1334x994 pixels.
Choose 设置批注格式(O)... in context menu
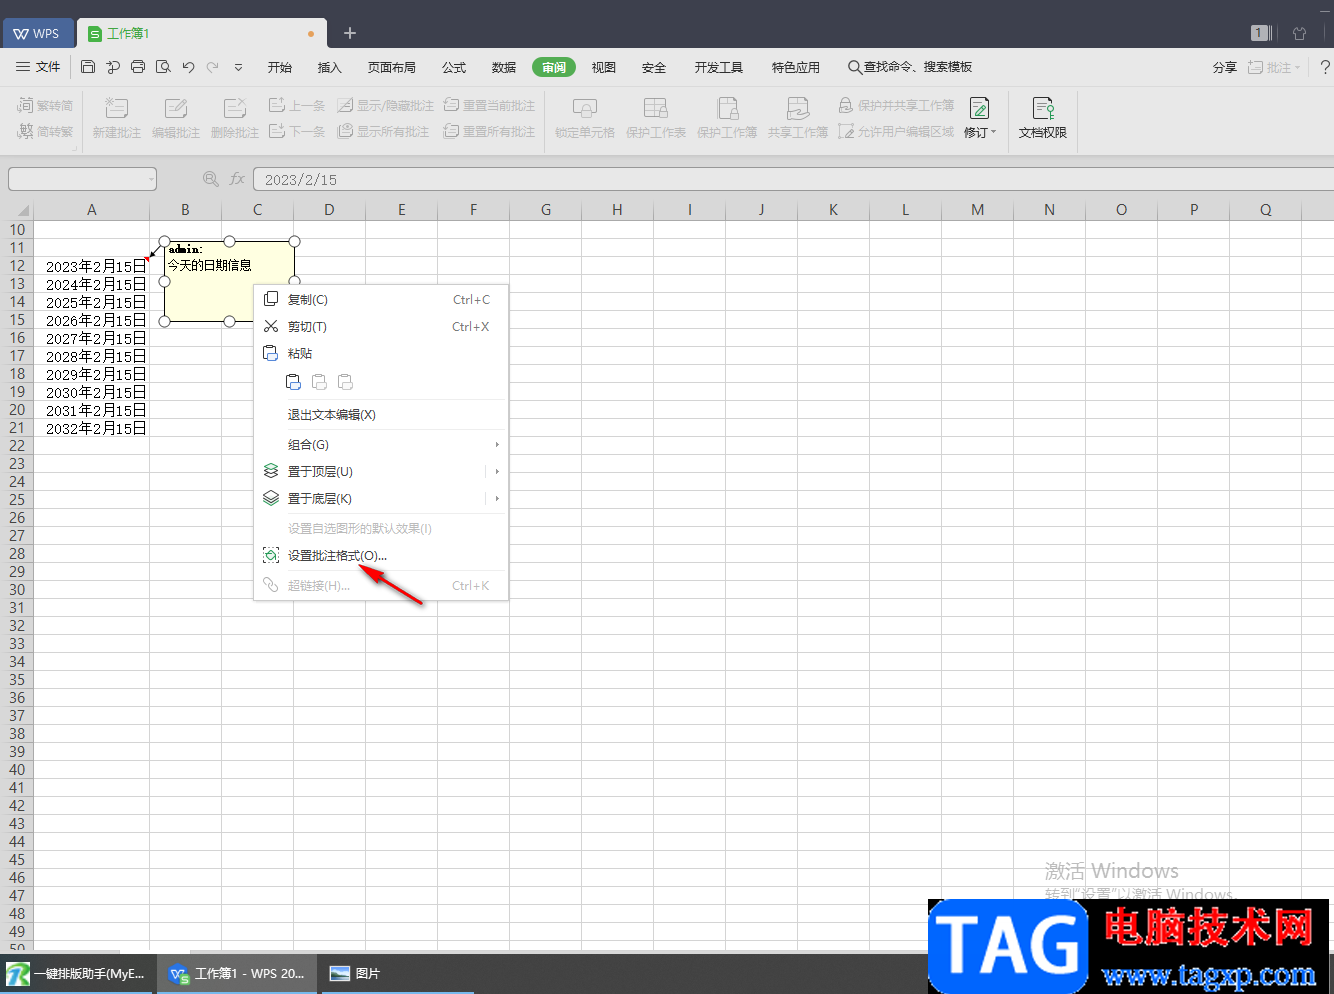381,555
